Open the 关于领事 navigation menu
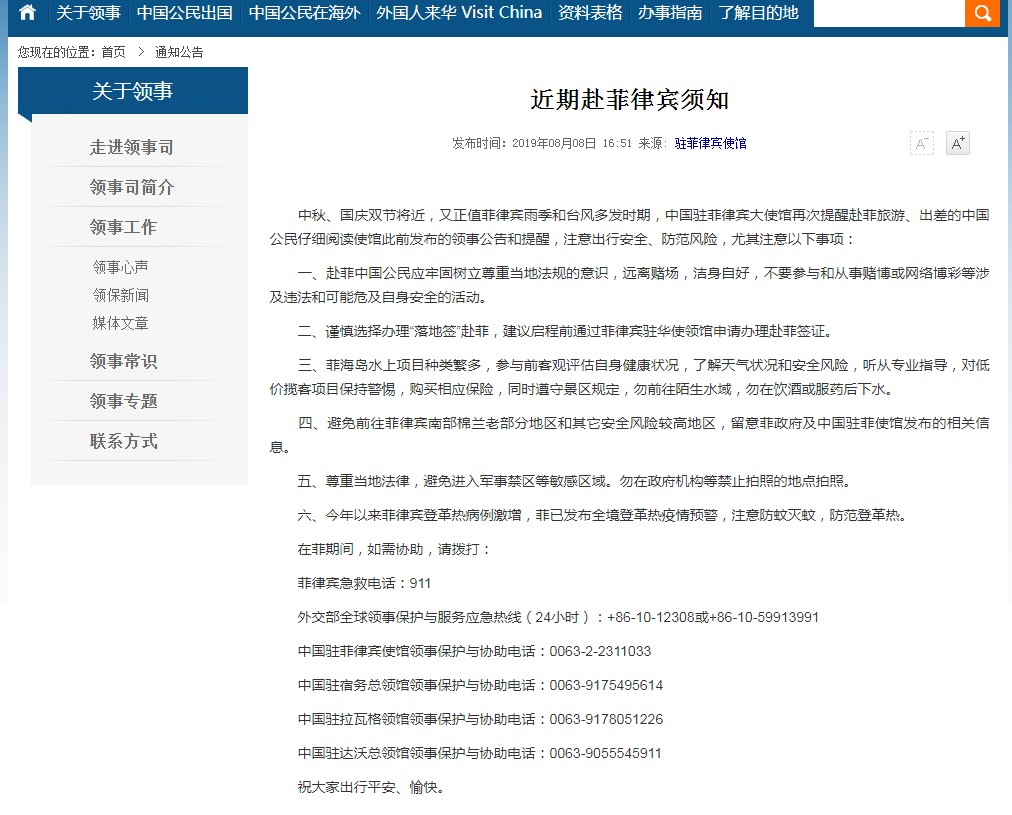The width and height of the screenshot is (1012, 815). point(88,13)
